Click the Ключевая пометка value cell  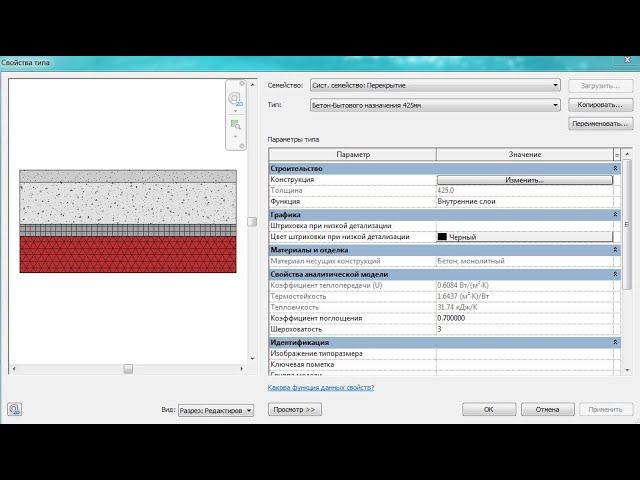(524, 364)
